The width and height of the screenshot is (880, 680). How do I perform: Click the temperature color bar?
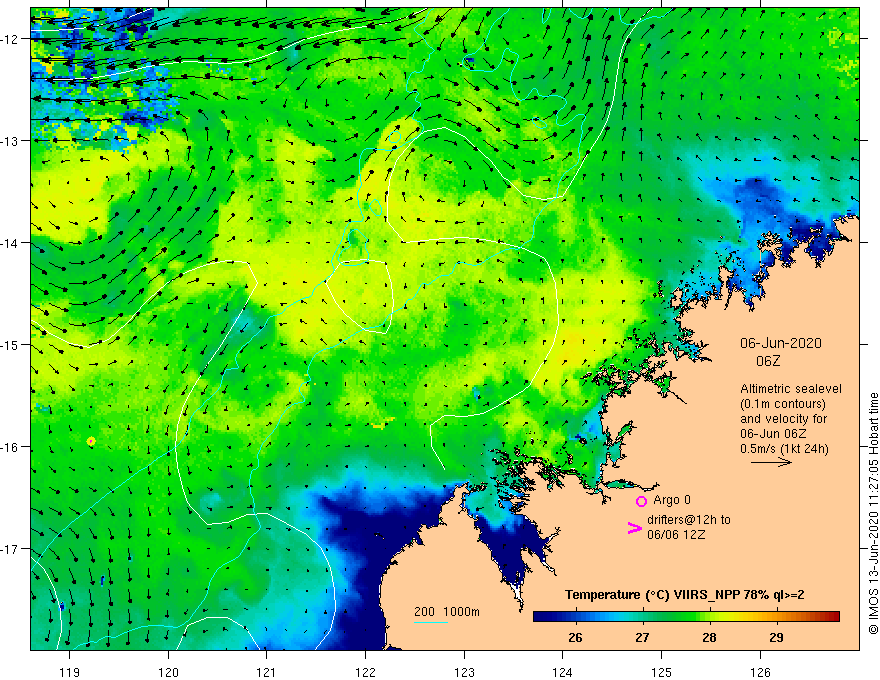click(686, 616)
